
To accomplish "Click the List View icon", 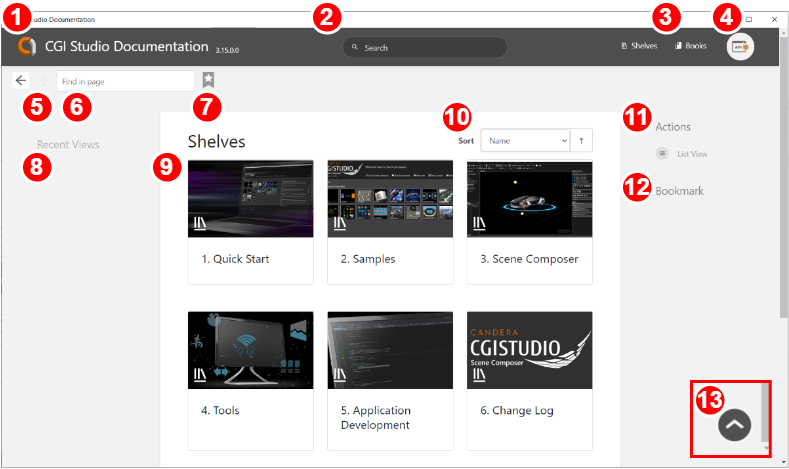I will point(662,153).
